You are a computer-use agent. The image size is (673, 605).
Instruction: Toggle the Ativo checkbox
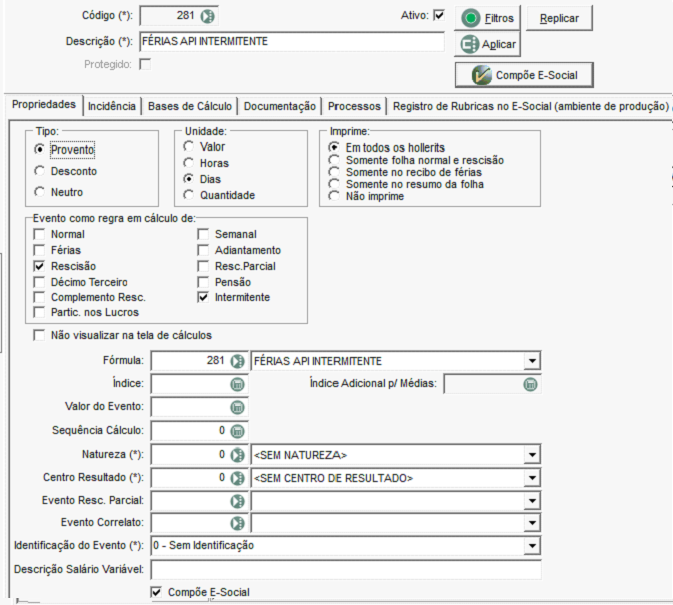[439, 15]
